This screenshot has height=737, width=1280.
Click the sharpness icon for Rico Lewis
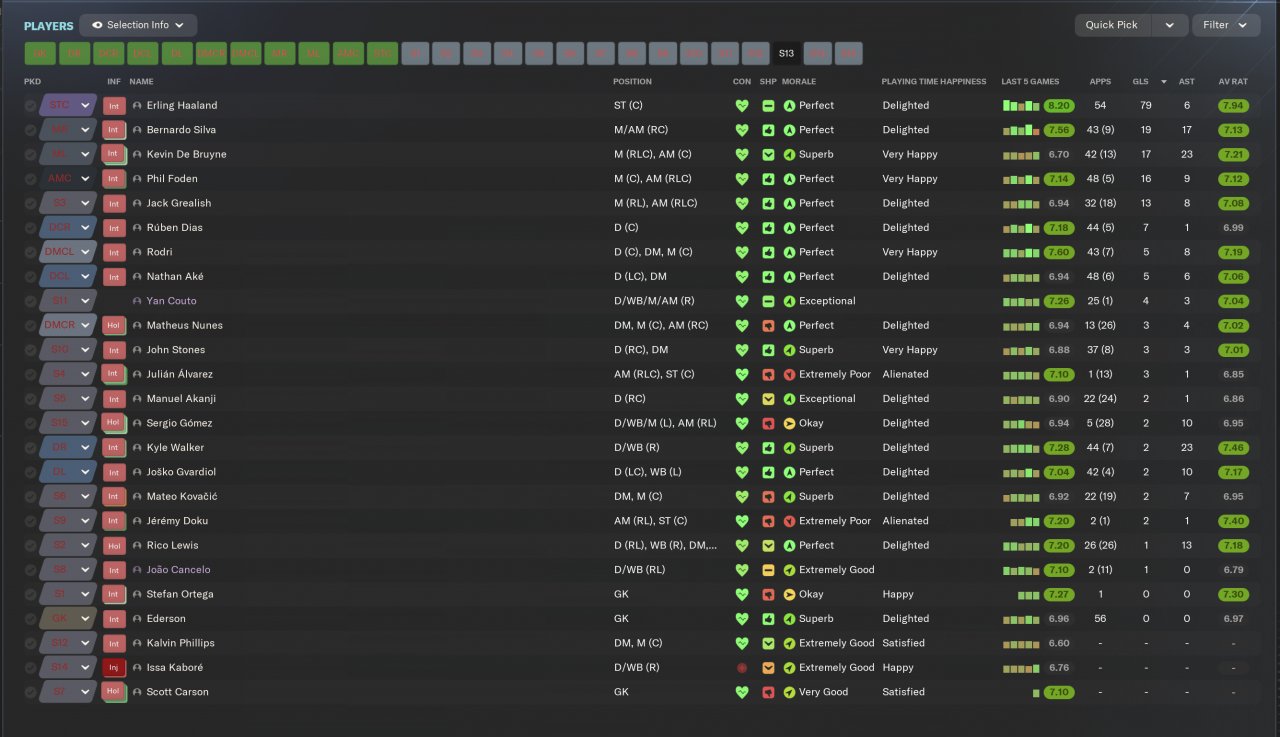(768, 545)
